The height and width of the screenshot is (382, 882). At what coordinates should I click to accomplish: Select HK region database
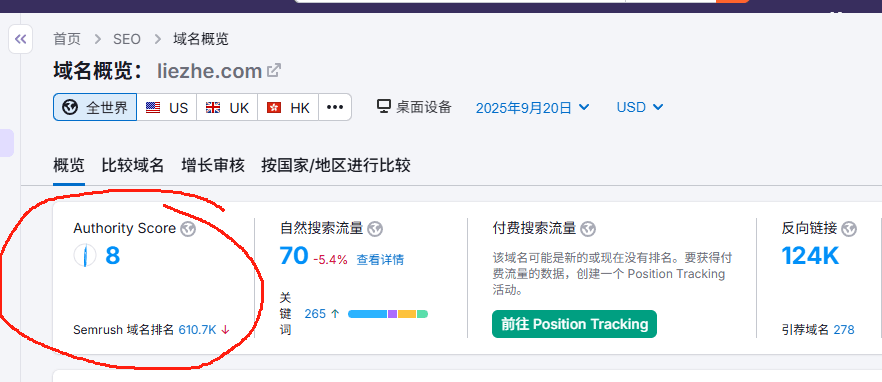coord(288,107)
